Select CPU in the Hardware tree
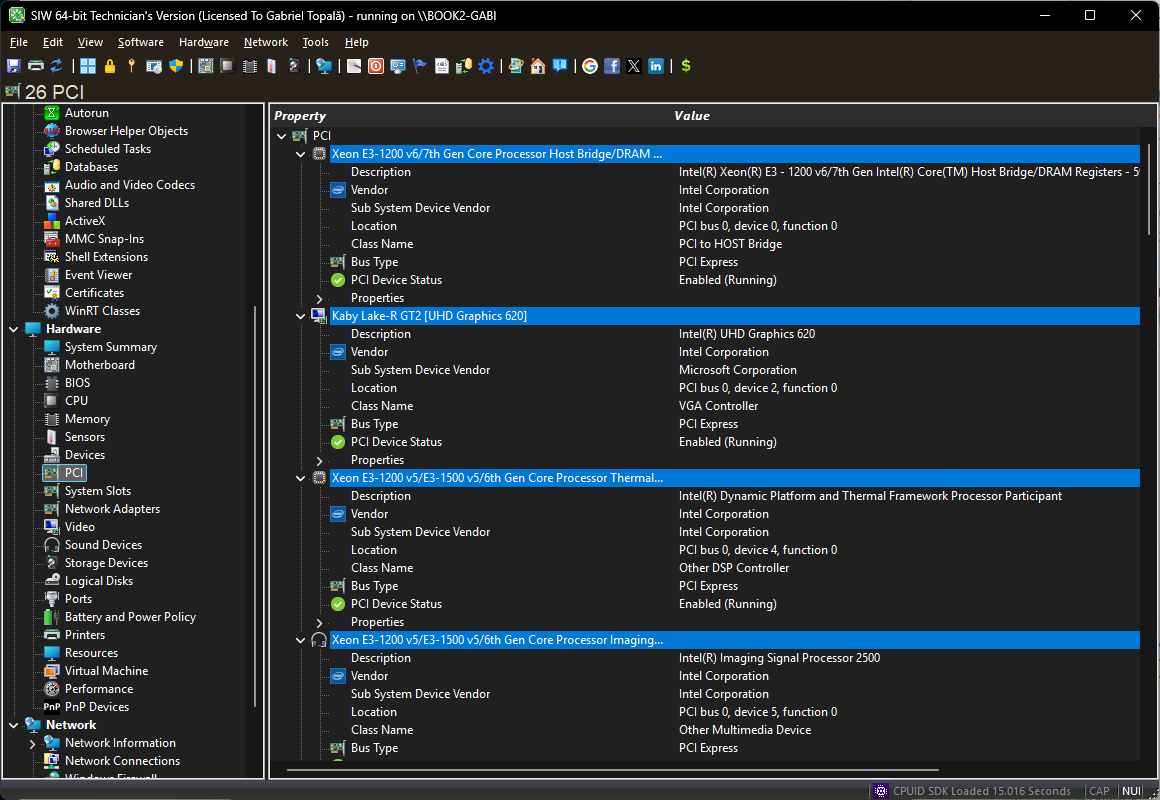 click(76, 400)
